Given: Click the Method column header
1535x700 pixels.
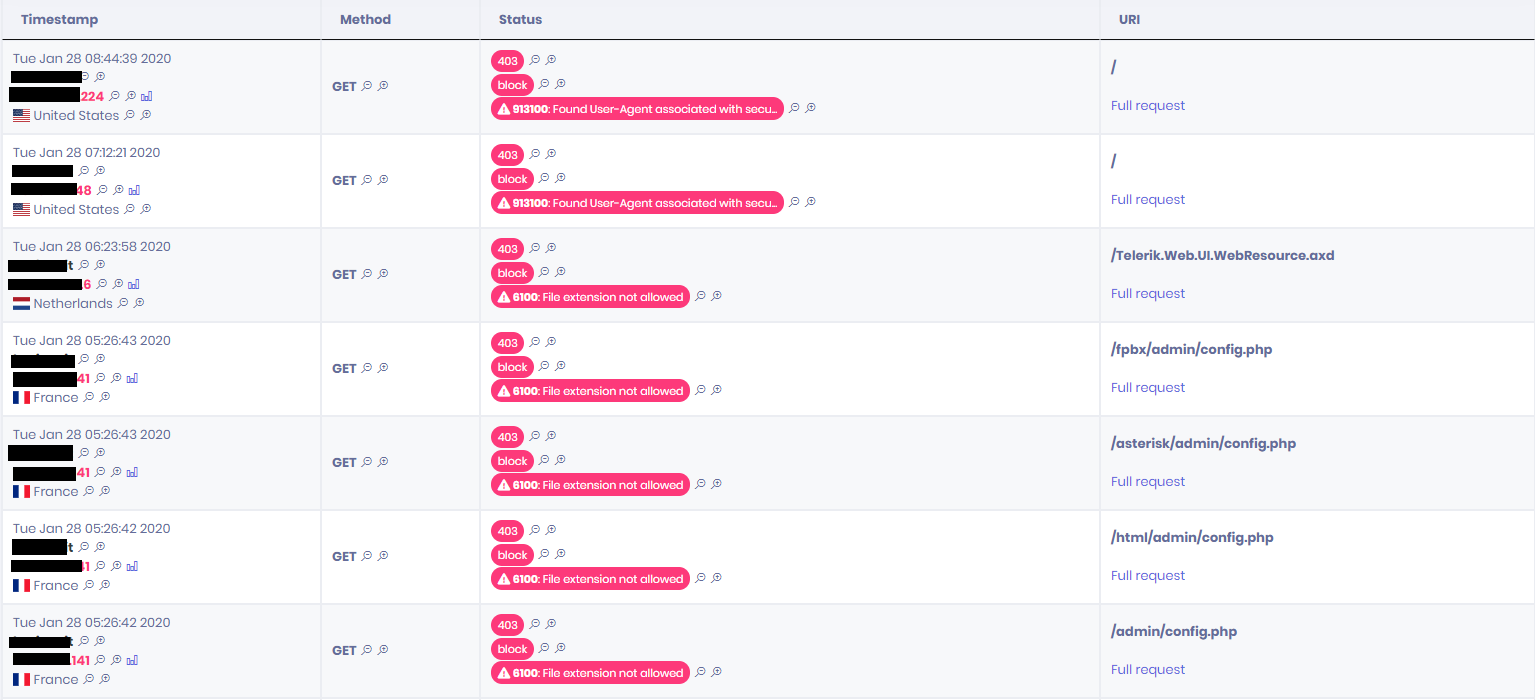Looking at the screenshot, I should (x=365, y=20).
